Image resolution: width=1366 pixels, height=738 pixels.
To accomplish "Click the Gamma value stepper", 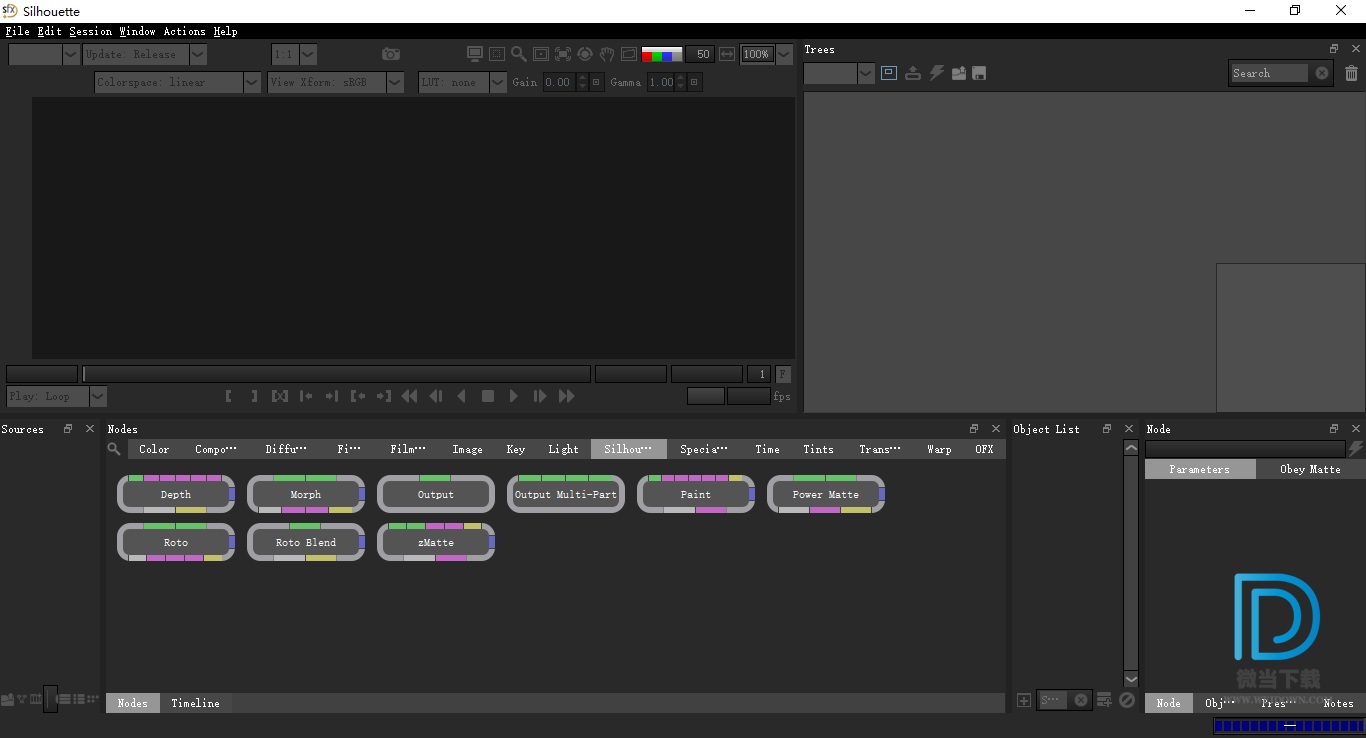I will pyautogui.click(x=681, y=82).
